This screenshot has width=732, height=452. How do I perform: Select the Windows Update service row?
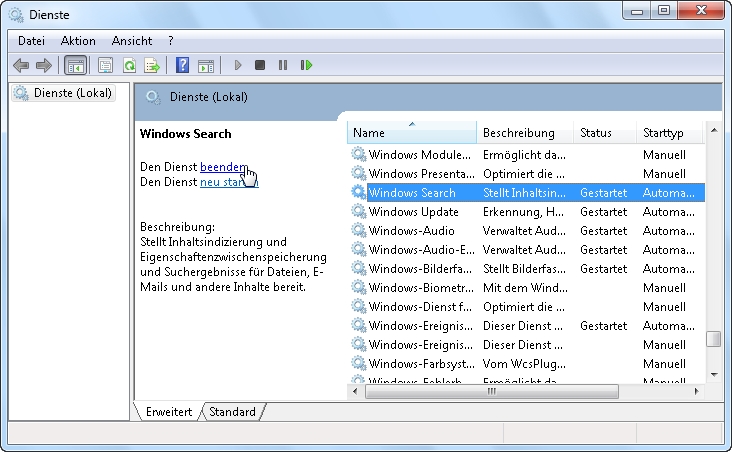(x=413, y=212)
